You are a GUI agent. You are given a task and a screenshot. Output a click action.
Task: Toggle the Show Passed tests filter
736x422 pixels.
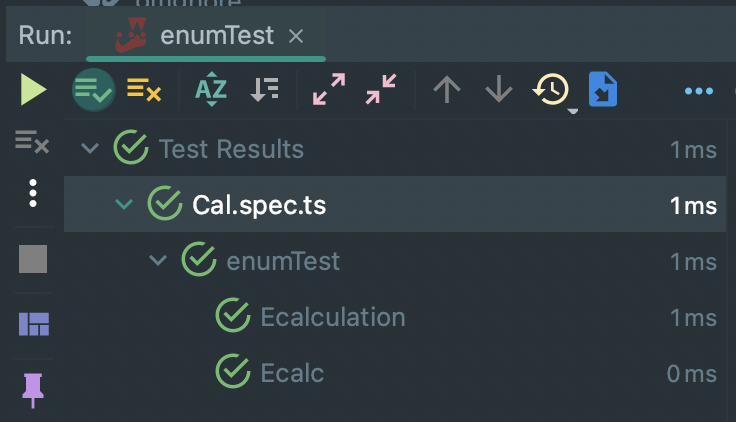(93, 90)
